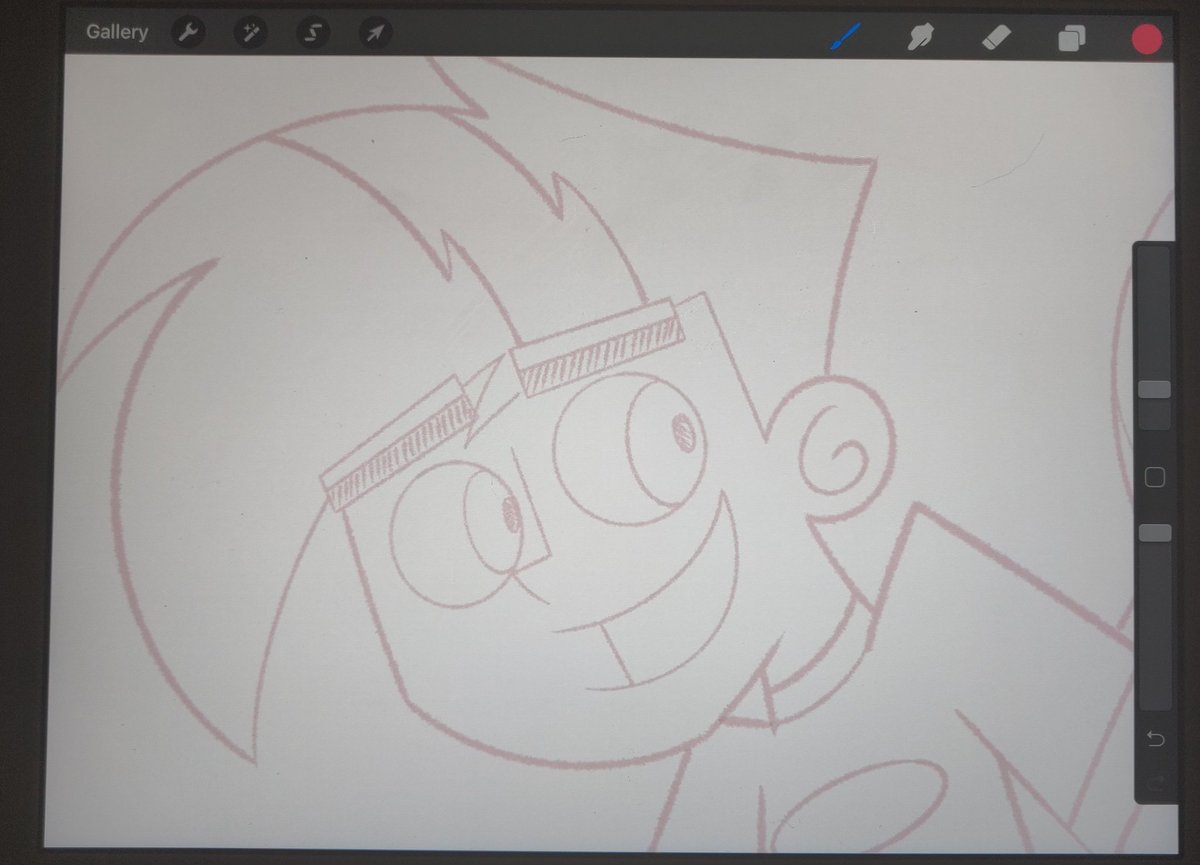This screenshot has height=865, width=1200.
Task: Open the red color picker
Action: 1146,39
